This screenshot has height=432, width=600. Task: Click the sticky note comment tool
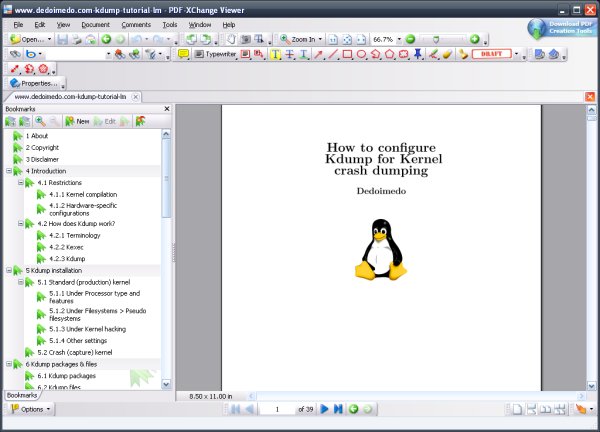point(184,54)
